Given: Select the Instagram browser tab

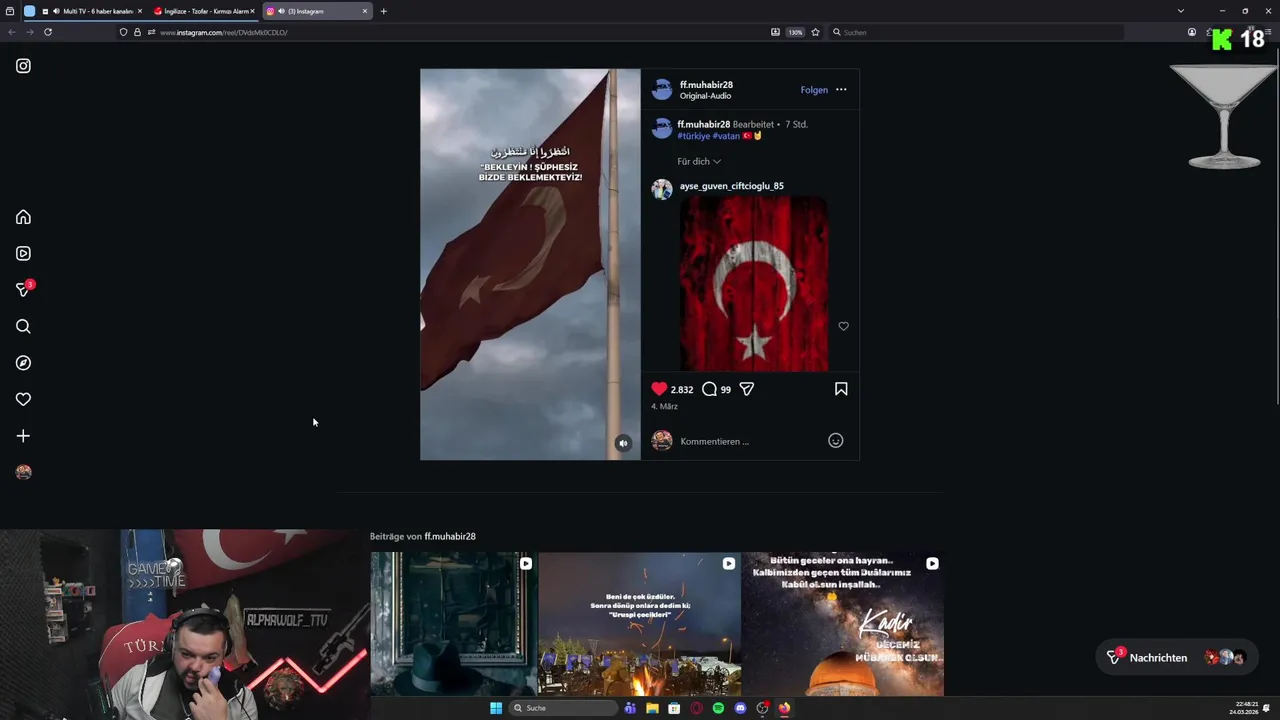Looking at the screenshot, I should 316,11.
